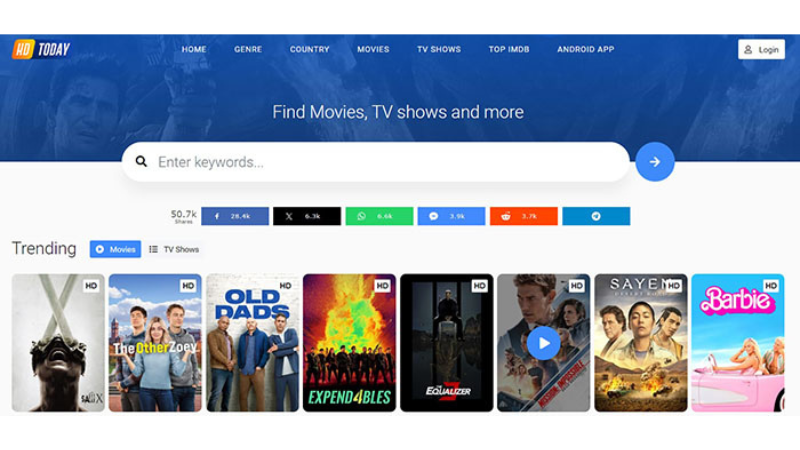Open the Barbie movie poster
The height and width of the screenshot is (450, 800).
coord(738,343)
